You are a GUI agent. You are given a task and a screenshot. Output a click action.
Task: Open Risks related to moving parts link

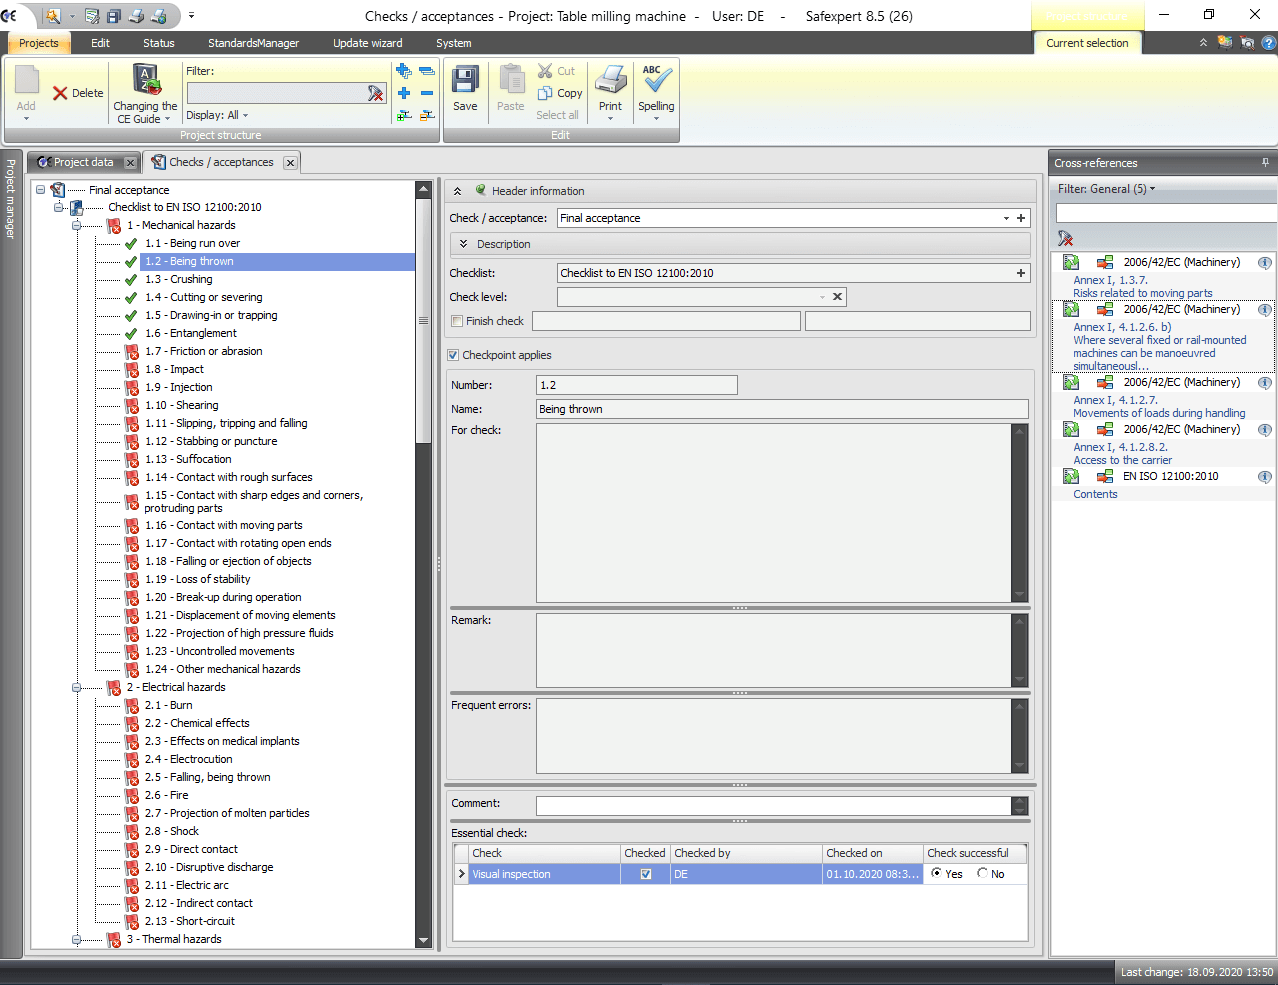[x=1142, y=293]
